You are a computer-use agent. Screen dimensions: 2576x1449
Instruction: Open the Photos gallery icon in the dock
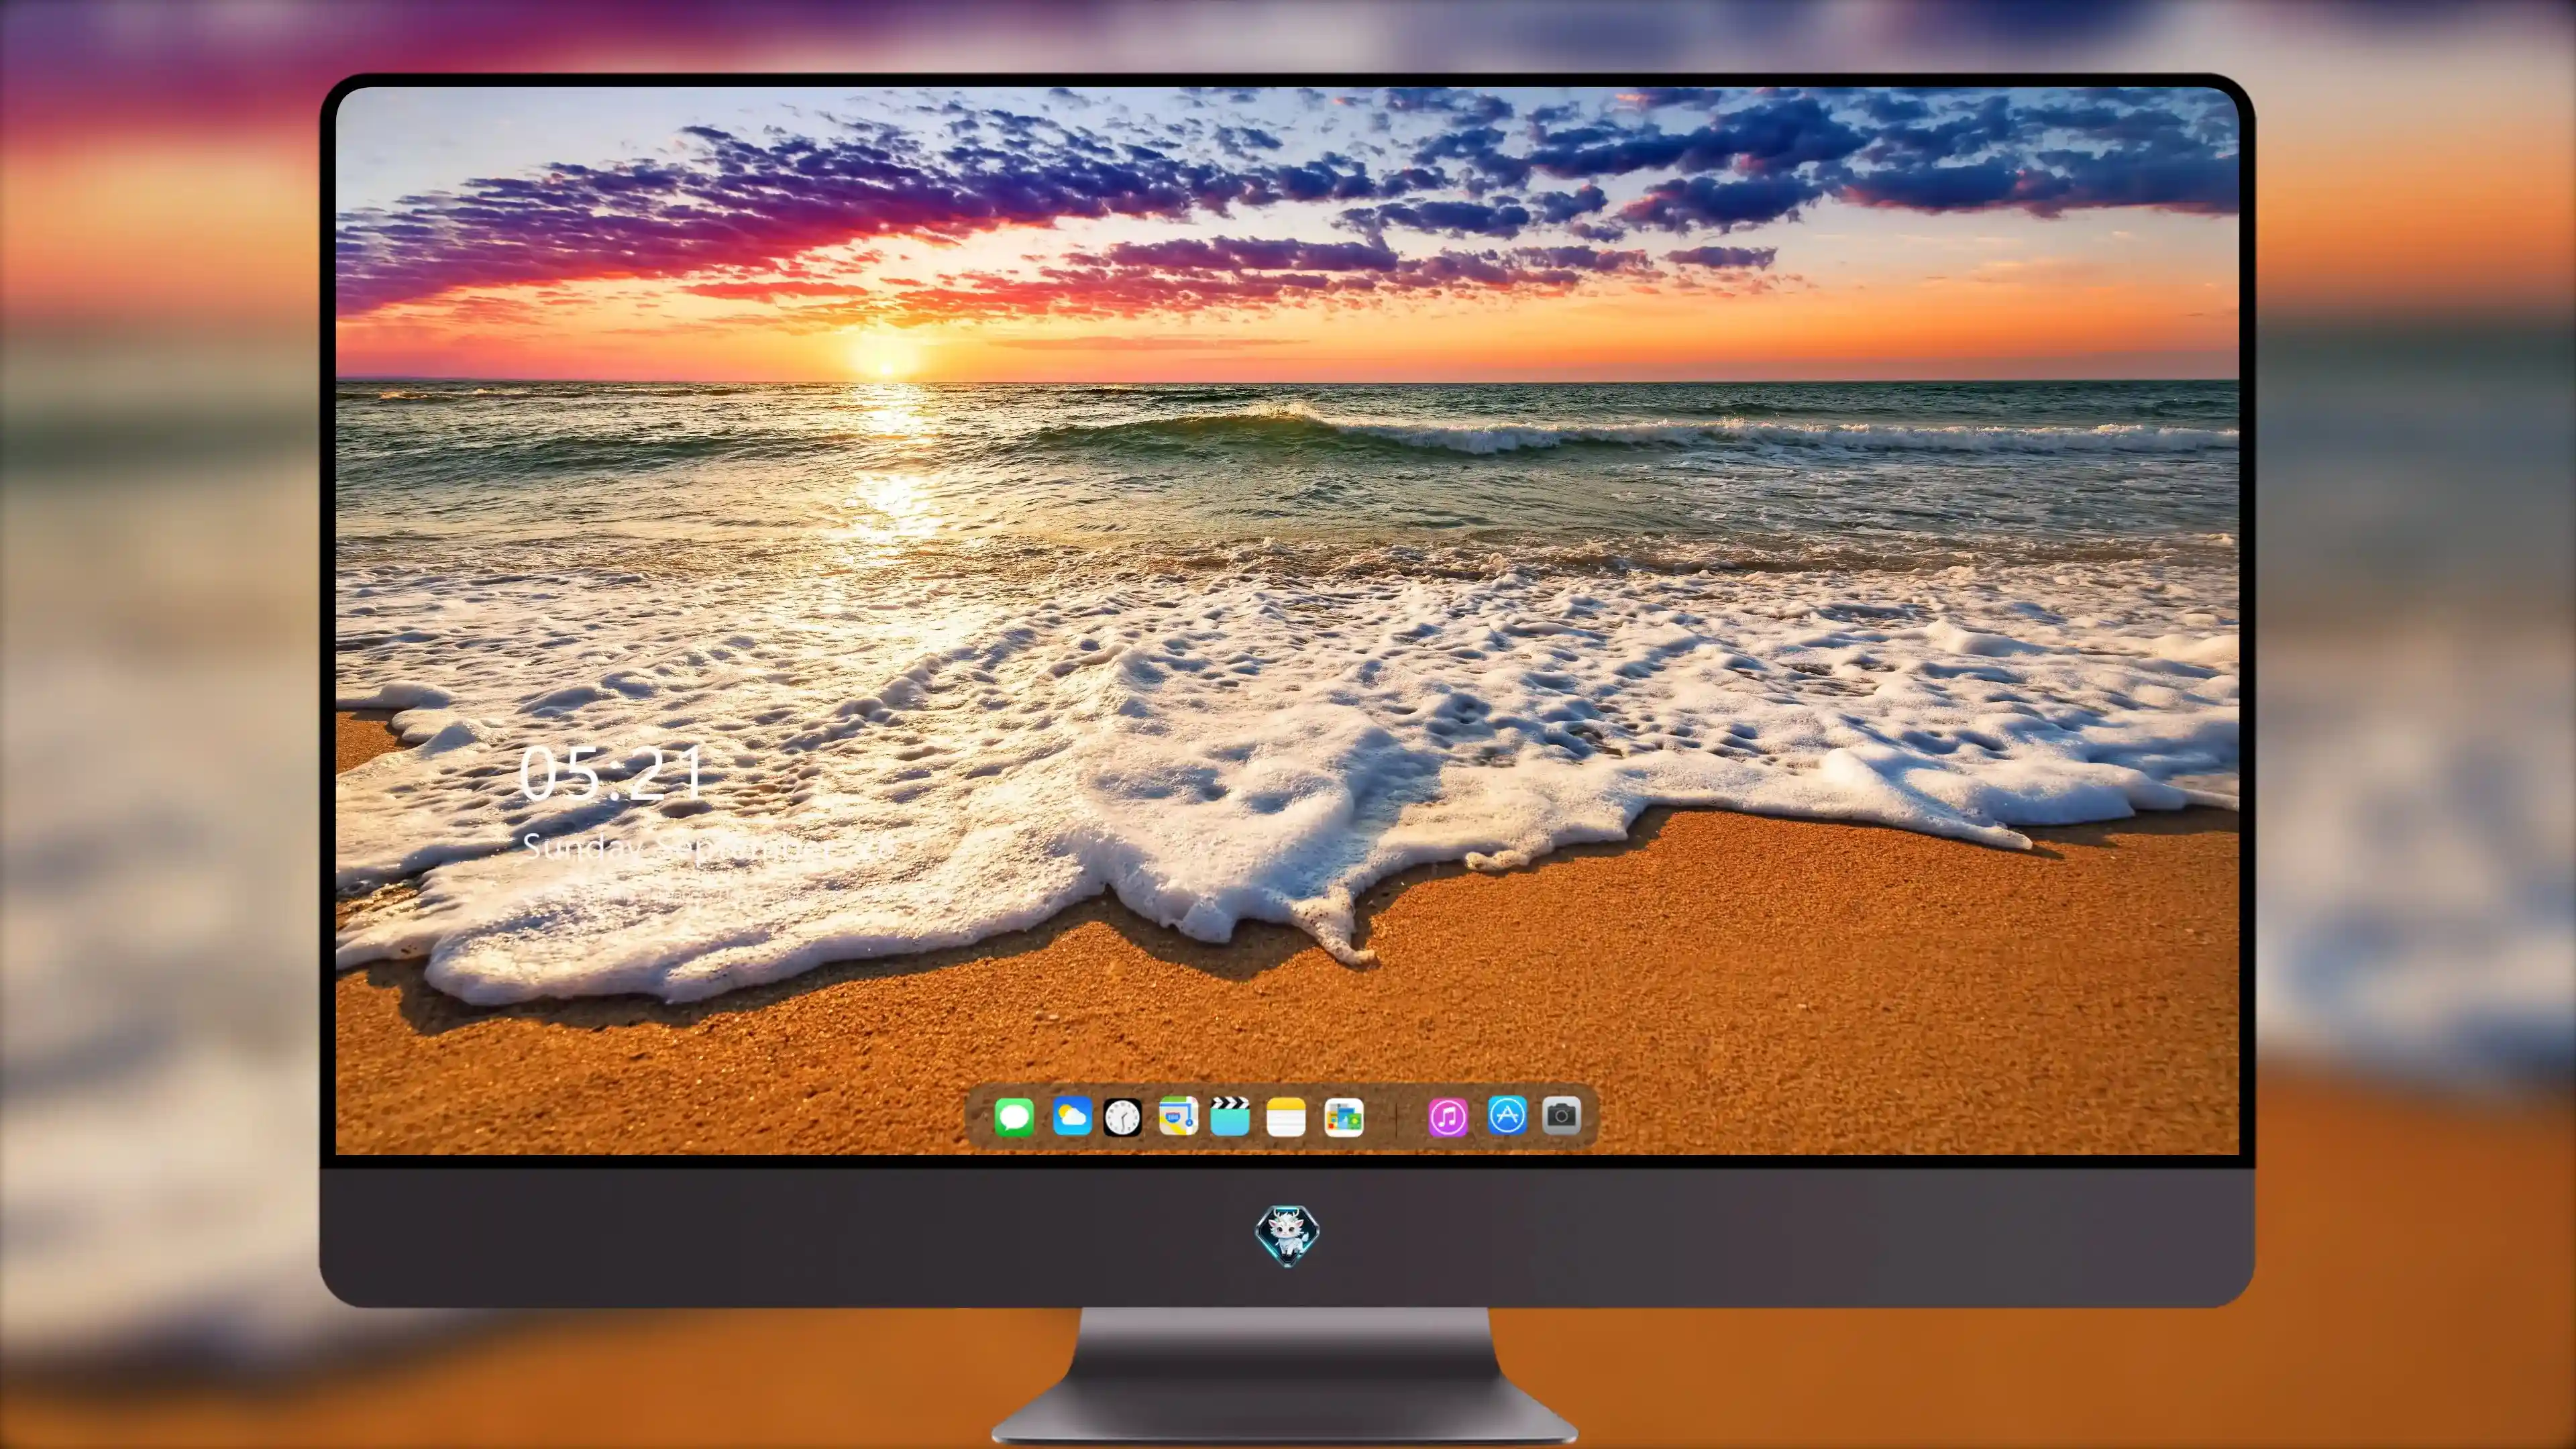point(1344,1117)
